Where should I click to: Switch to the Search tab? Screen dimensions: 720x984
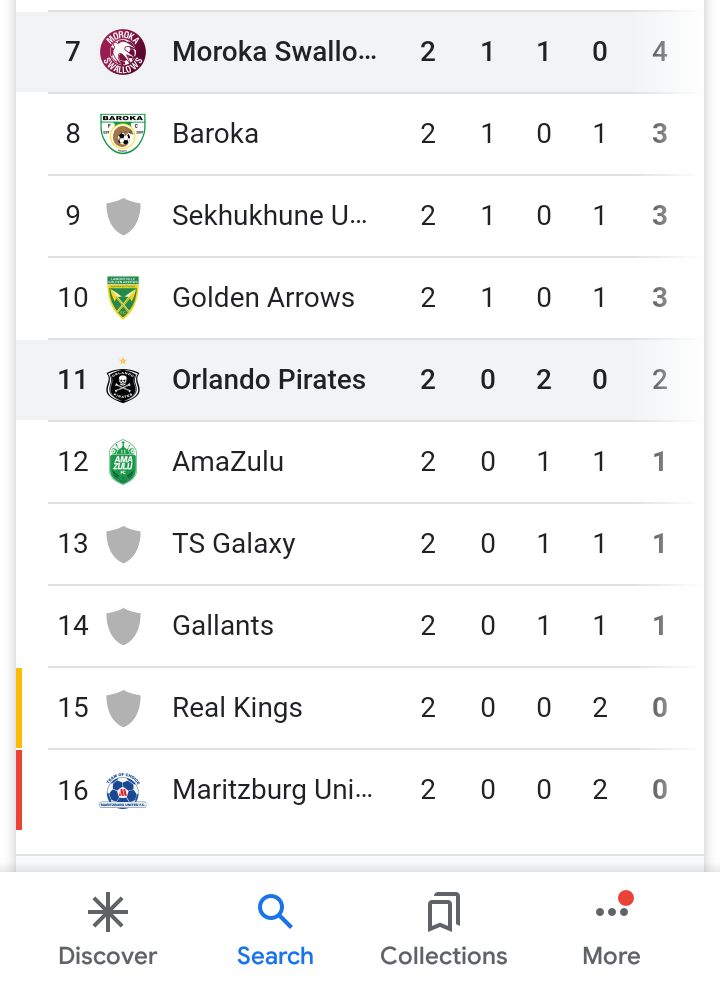(275, 930)
